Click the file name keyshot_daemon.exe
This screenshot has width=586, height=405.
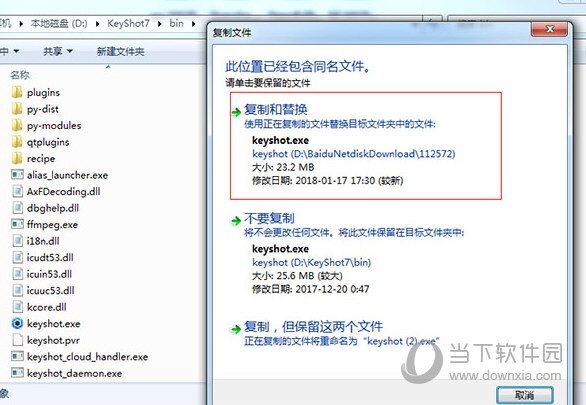[x=74, y=373]
